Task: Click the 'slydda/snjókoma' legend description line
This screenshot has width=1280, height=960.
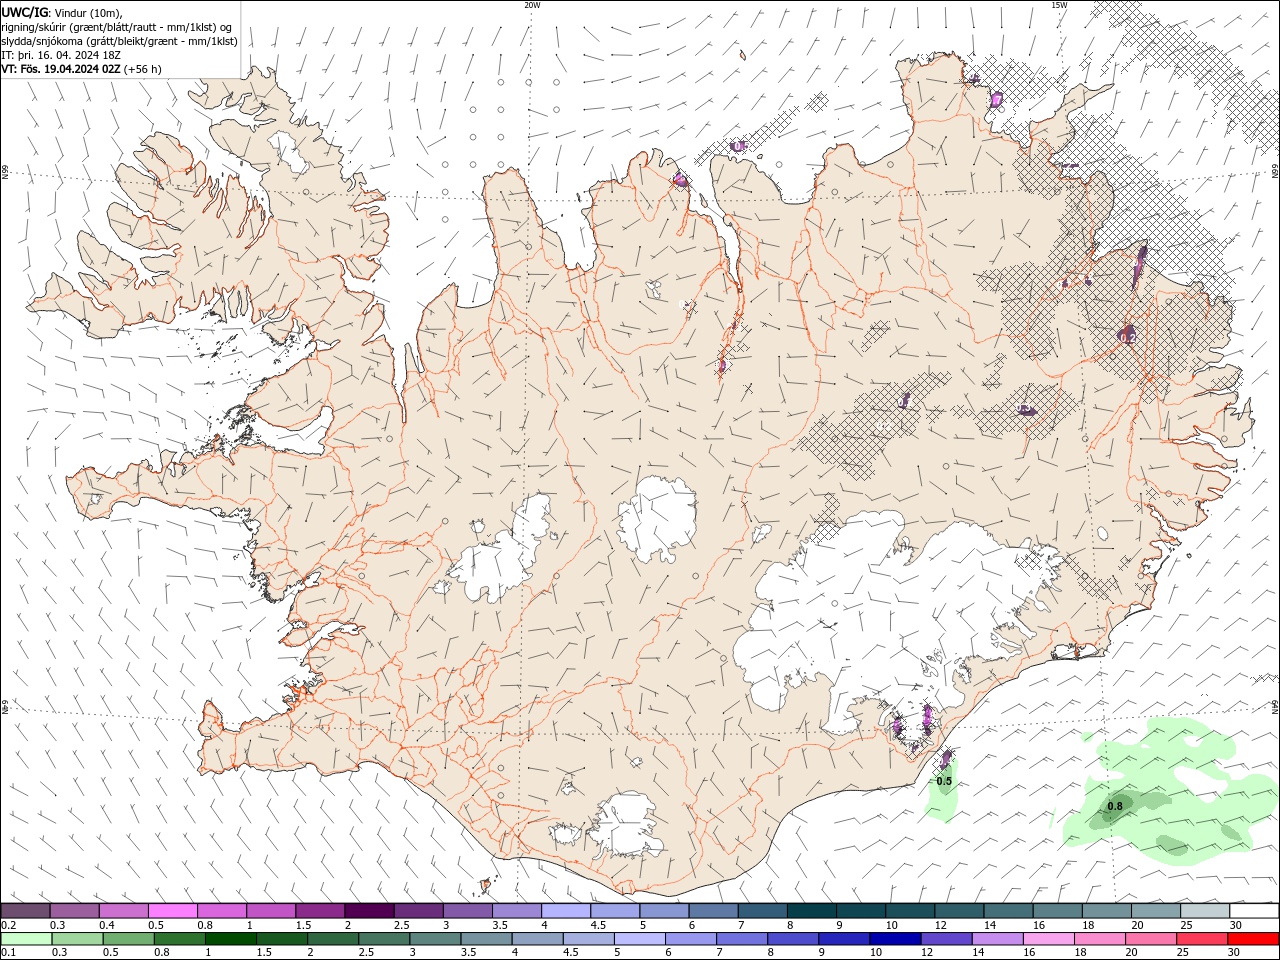Action: (x=120, y=41)
